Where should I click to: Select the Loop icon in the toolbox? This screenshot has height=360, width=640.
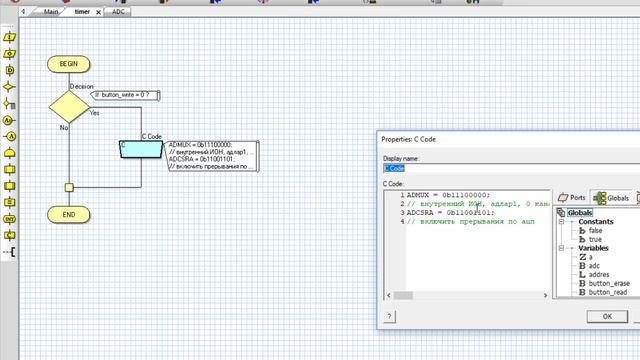[9, 153]
